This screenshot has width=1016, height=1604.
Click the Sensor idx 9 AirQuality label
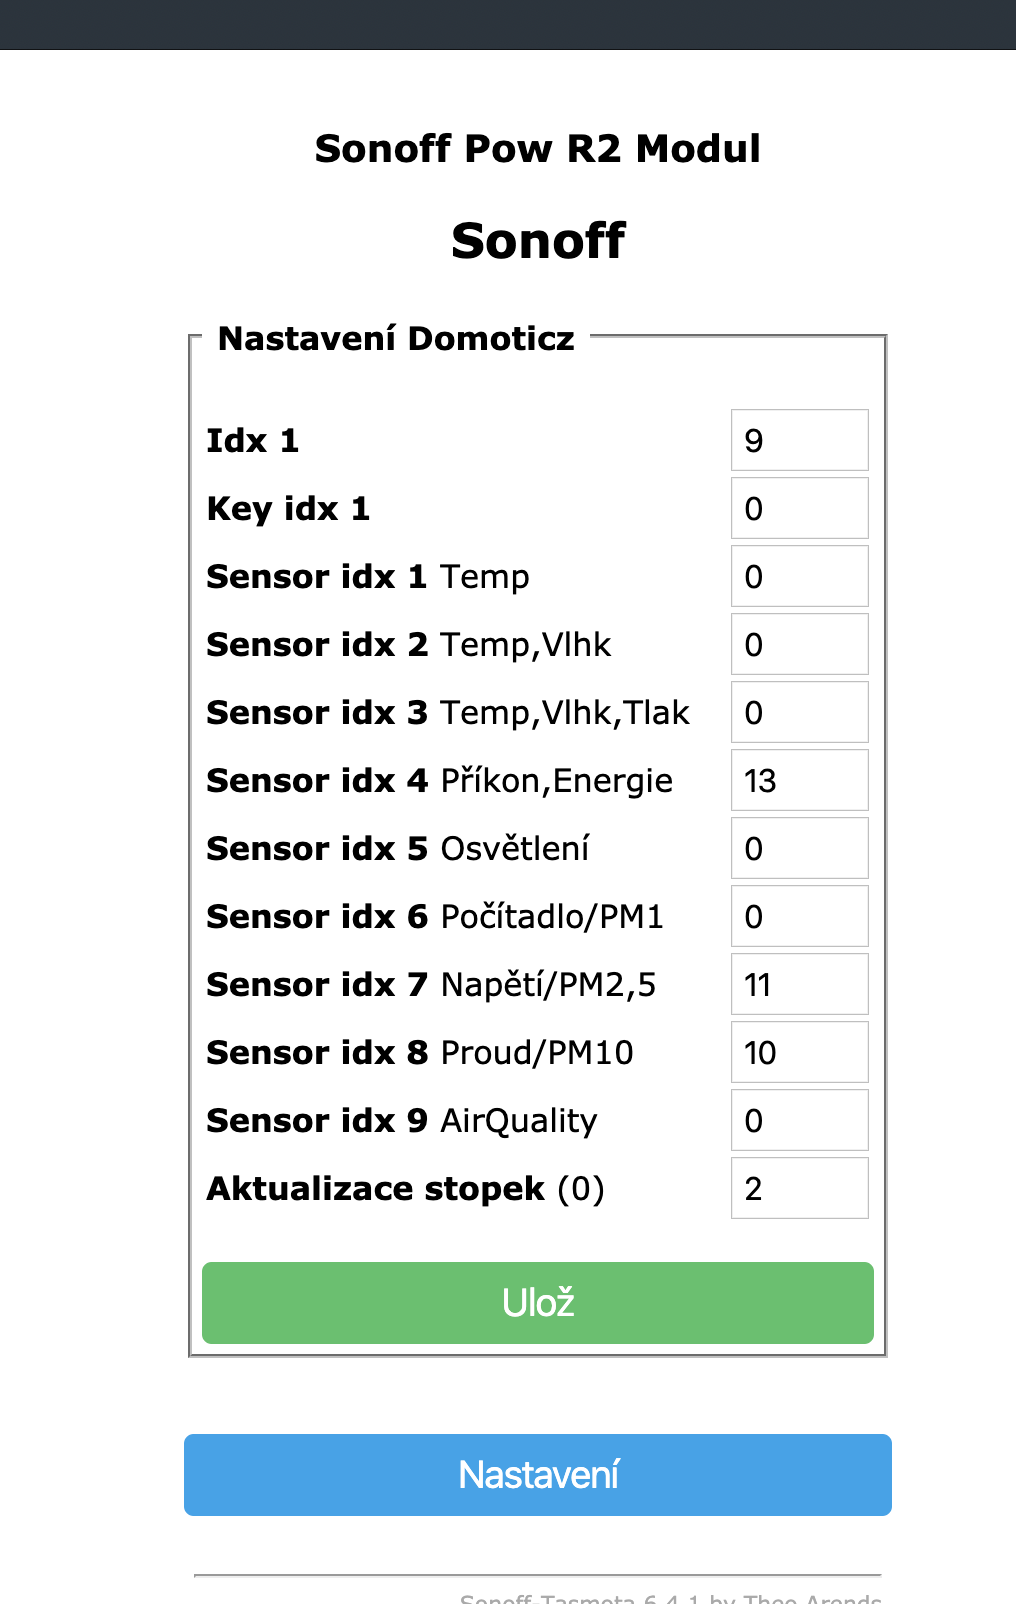[401, 1121]
